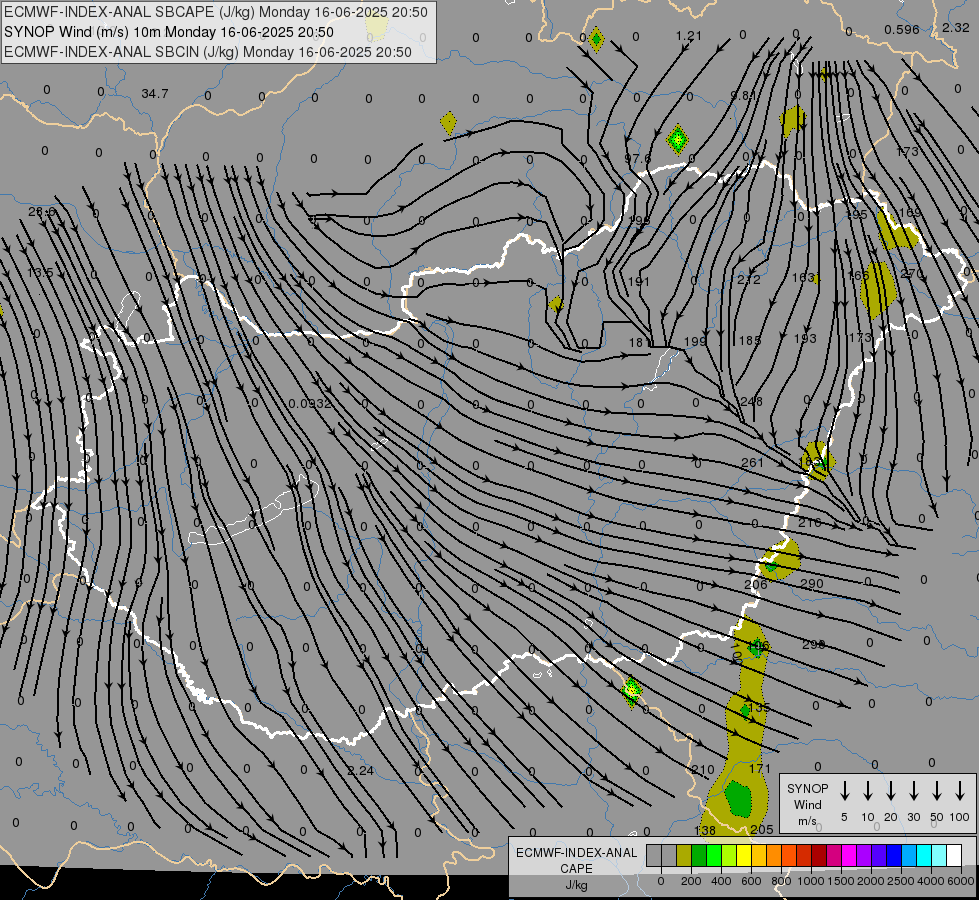Click the SBCIN title line in header
The height and width of the screenshot is (900, 979).
[x=208, y=52]
